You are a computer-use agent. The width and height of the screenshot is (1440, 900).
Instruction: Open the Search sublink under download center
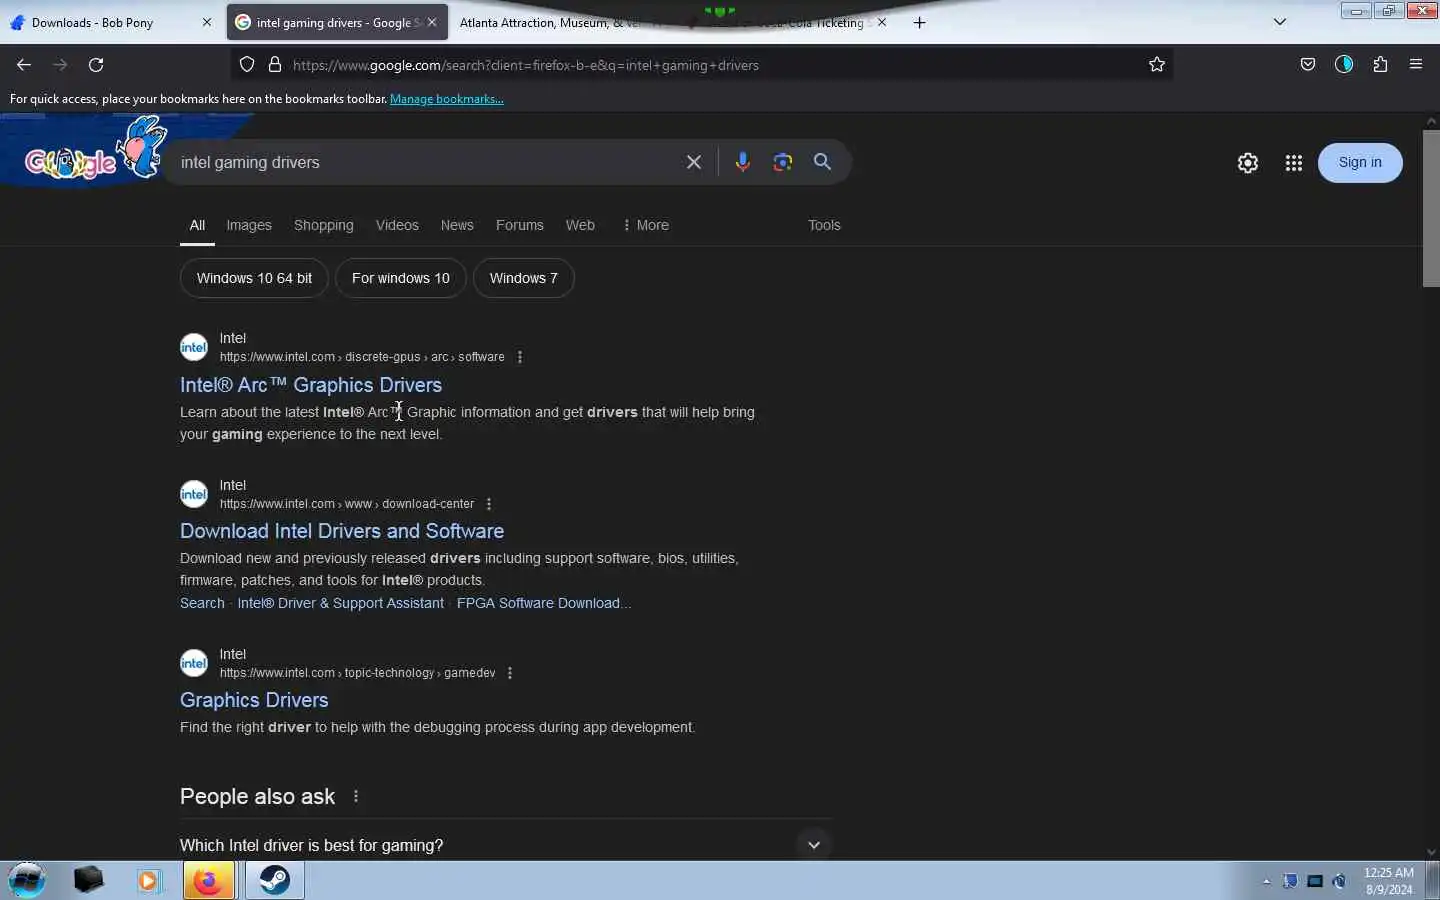point(202,603)
